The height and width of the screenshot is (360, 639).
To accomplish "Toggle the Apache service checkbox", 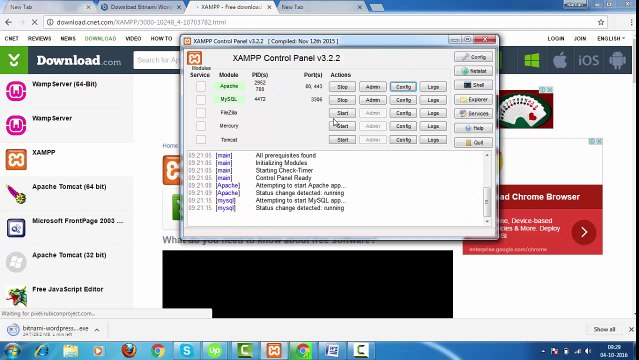I will [201, 86].
